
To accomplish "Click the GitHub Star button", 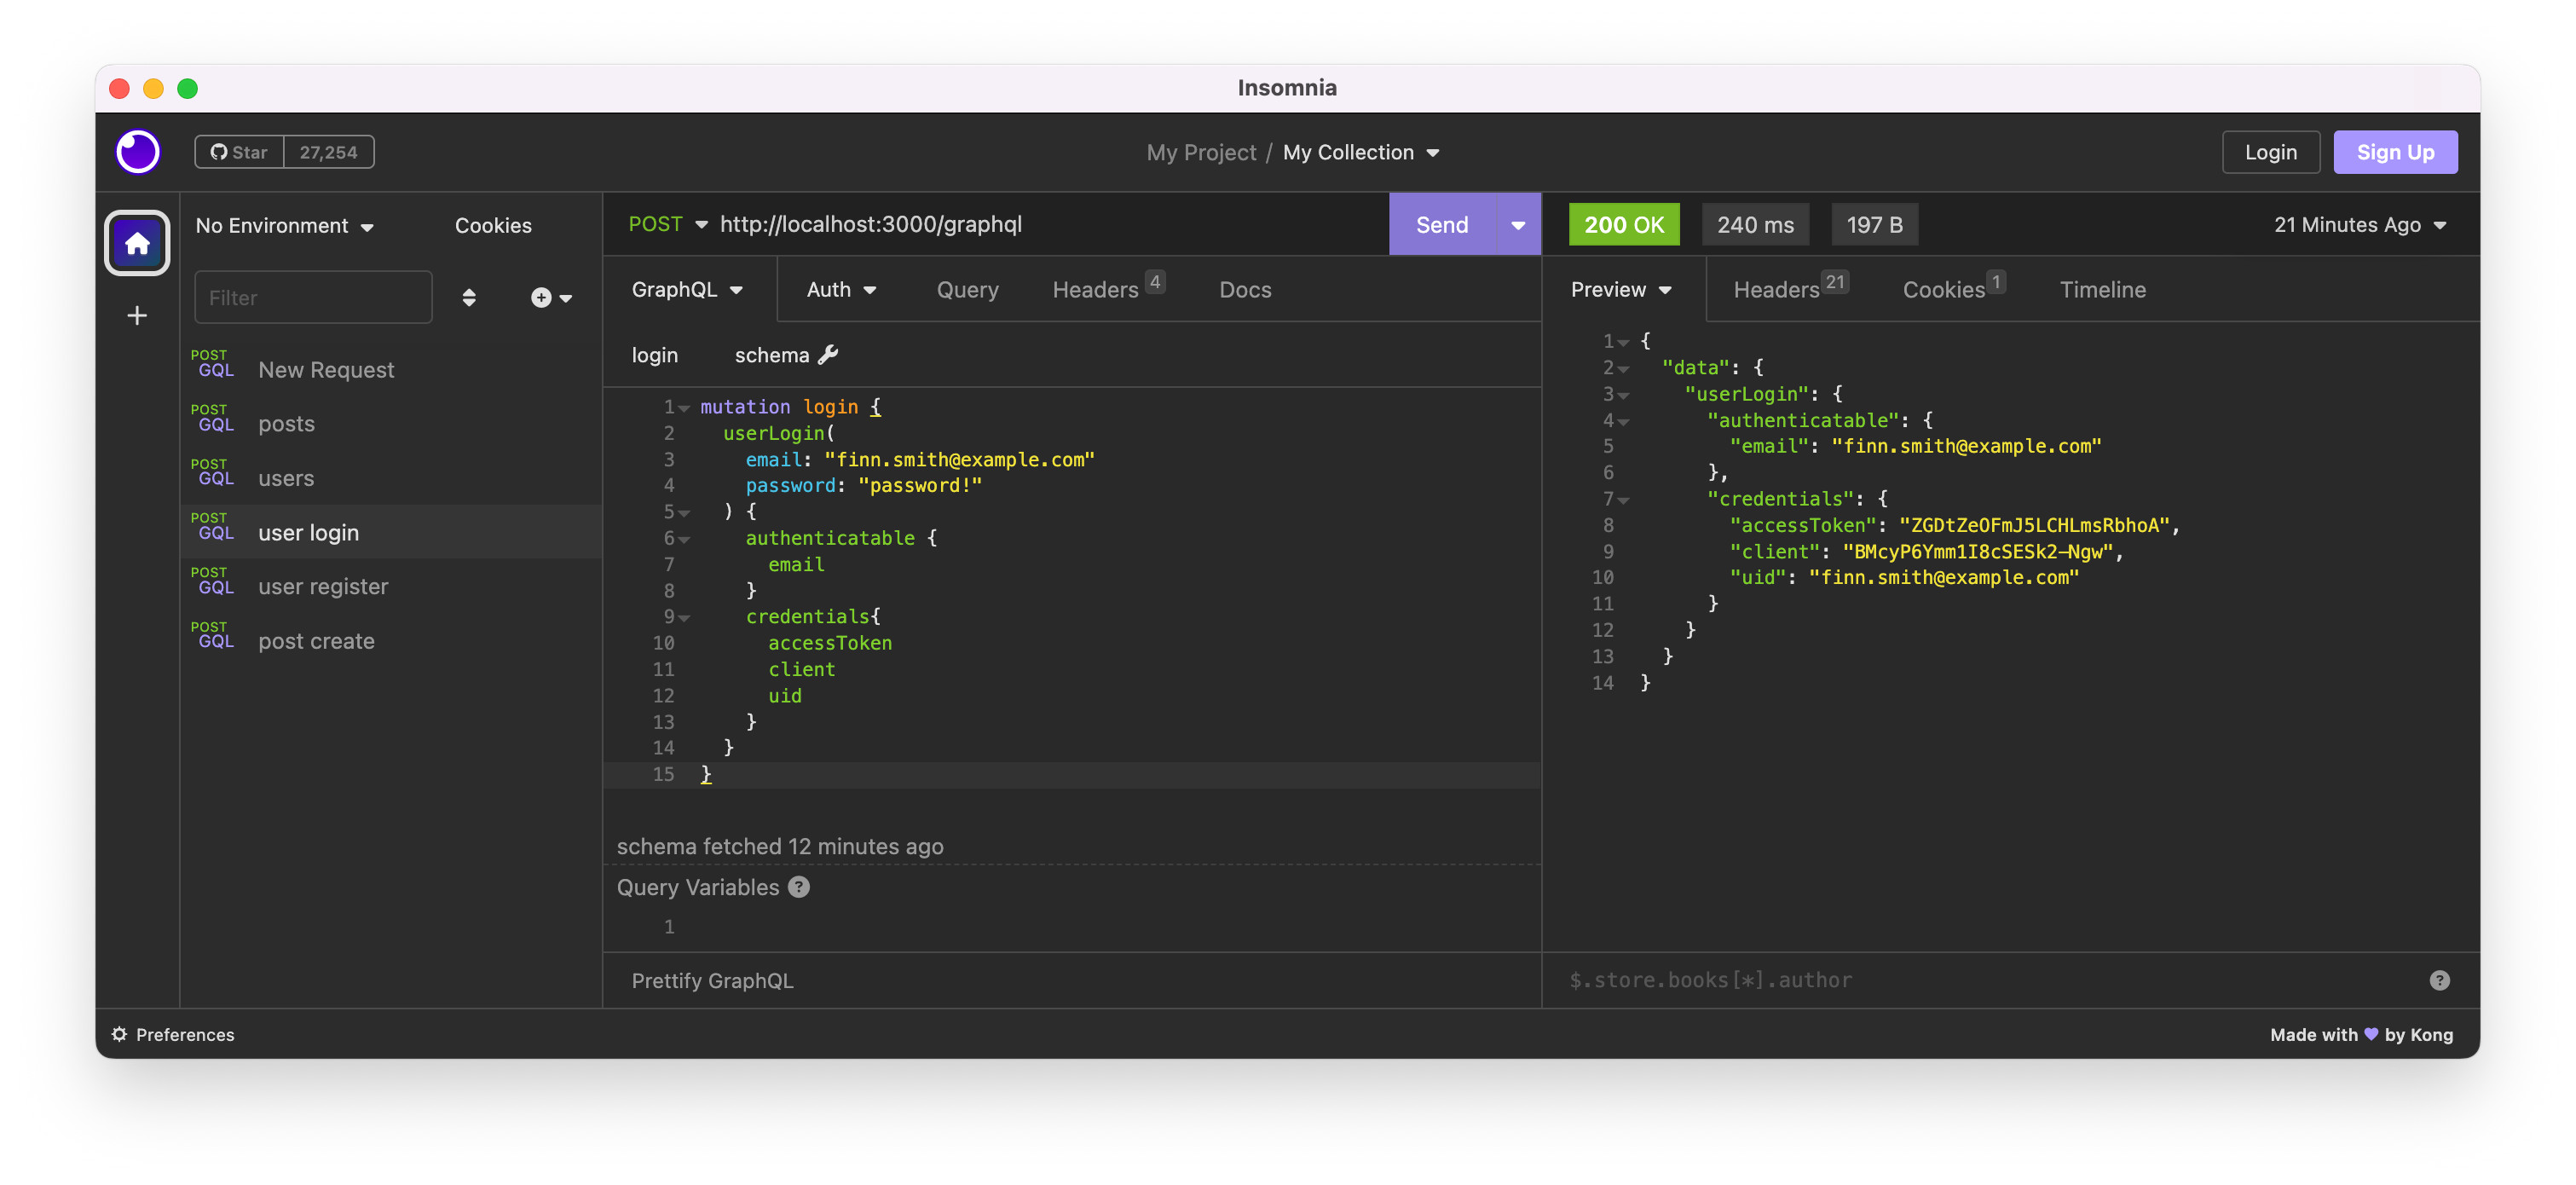I will pyautogui.click(x=239, y=152).
